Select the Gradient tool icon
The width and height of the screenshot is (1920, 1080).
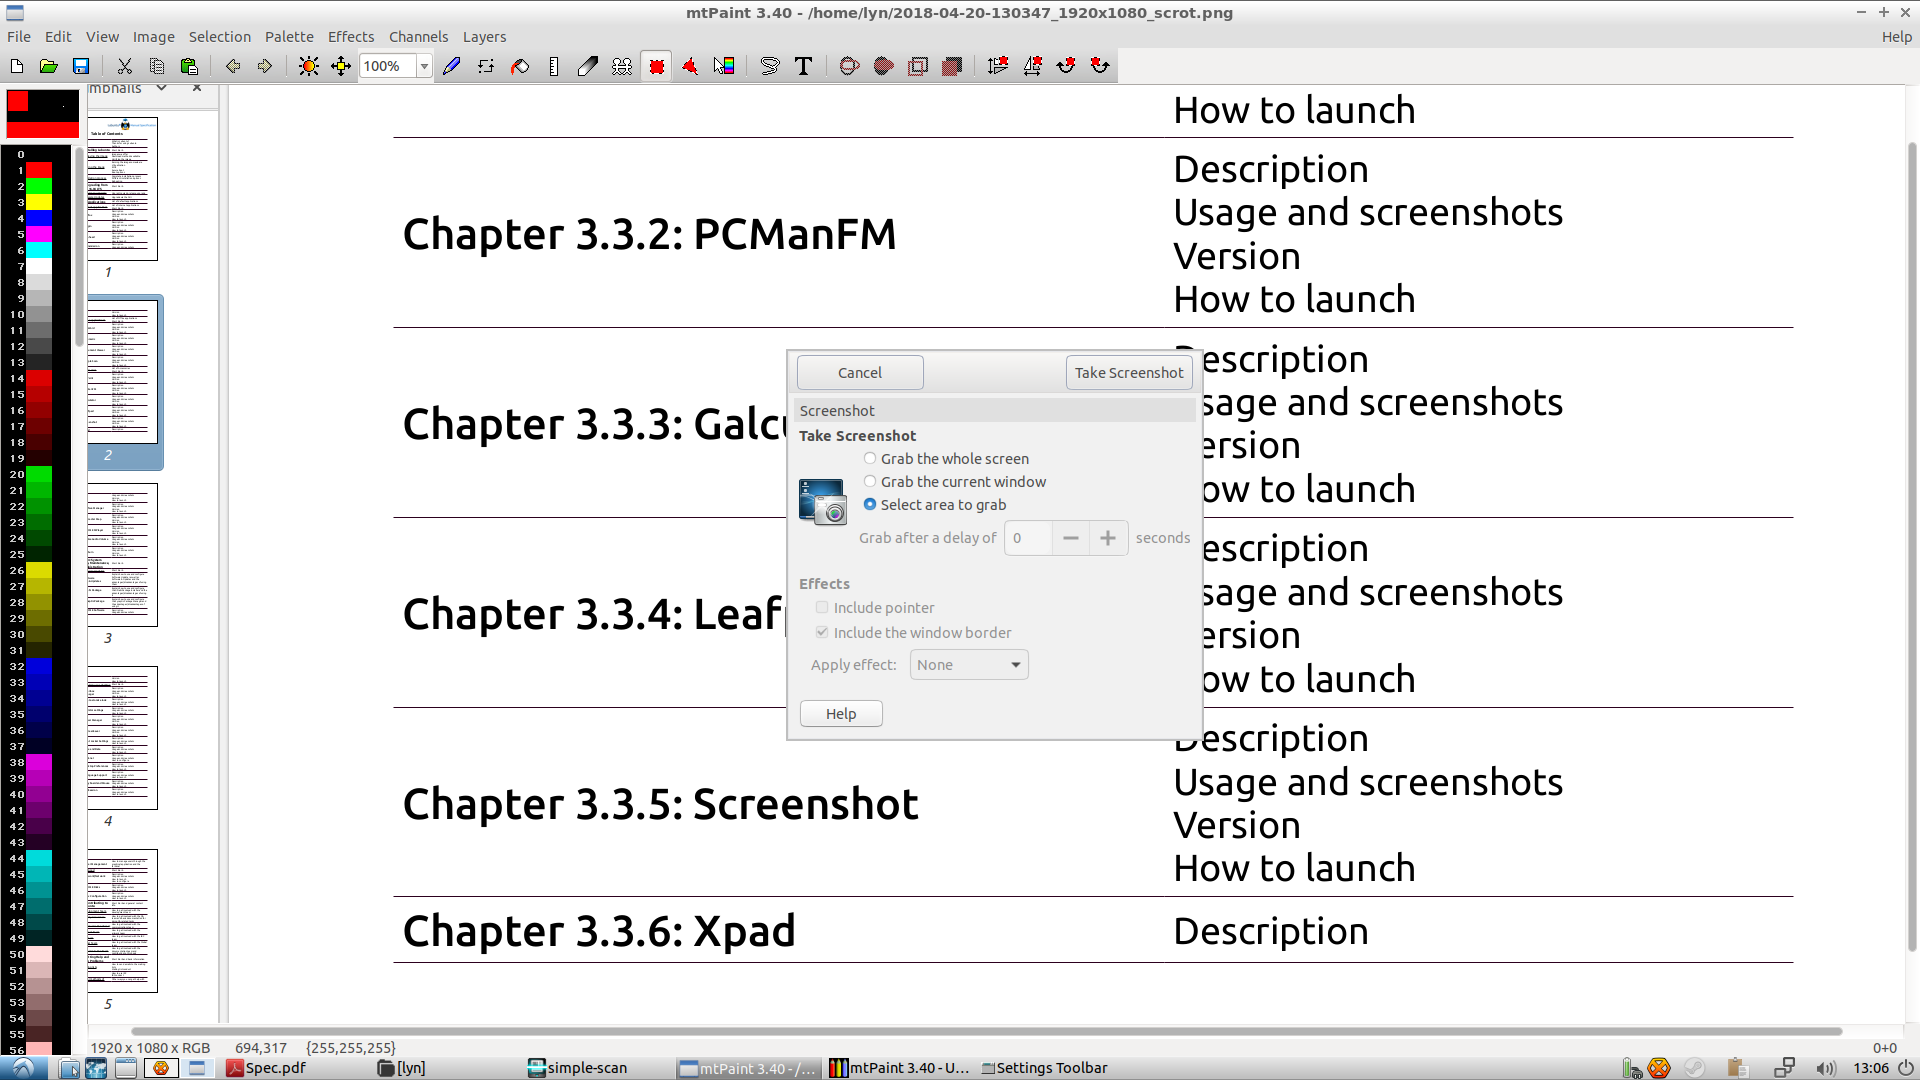pos(724,66)
